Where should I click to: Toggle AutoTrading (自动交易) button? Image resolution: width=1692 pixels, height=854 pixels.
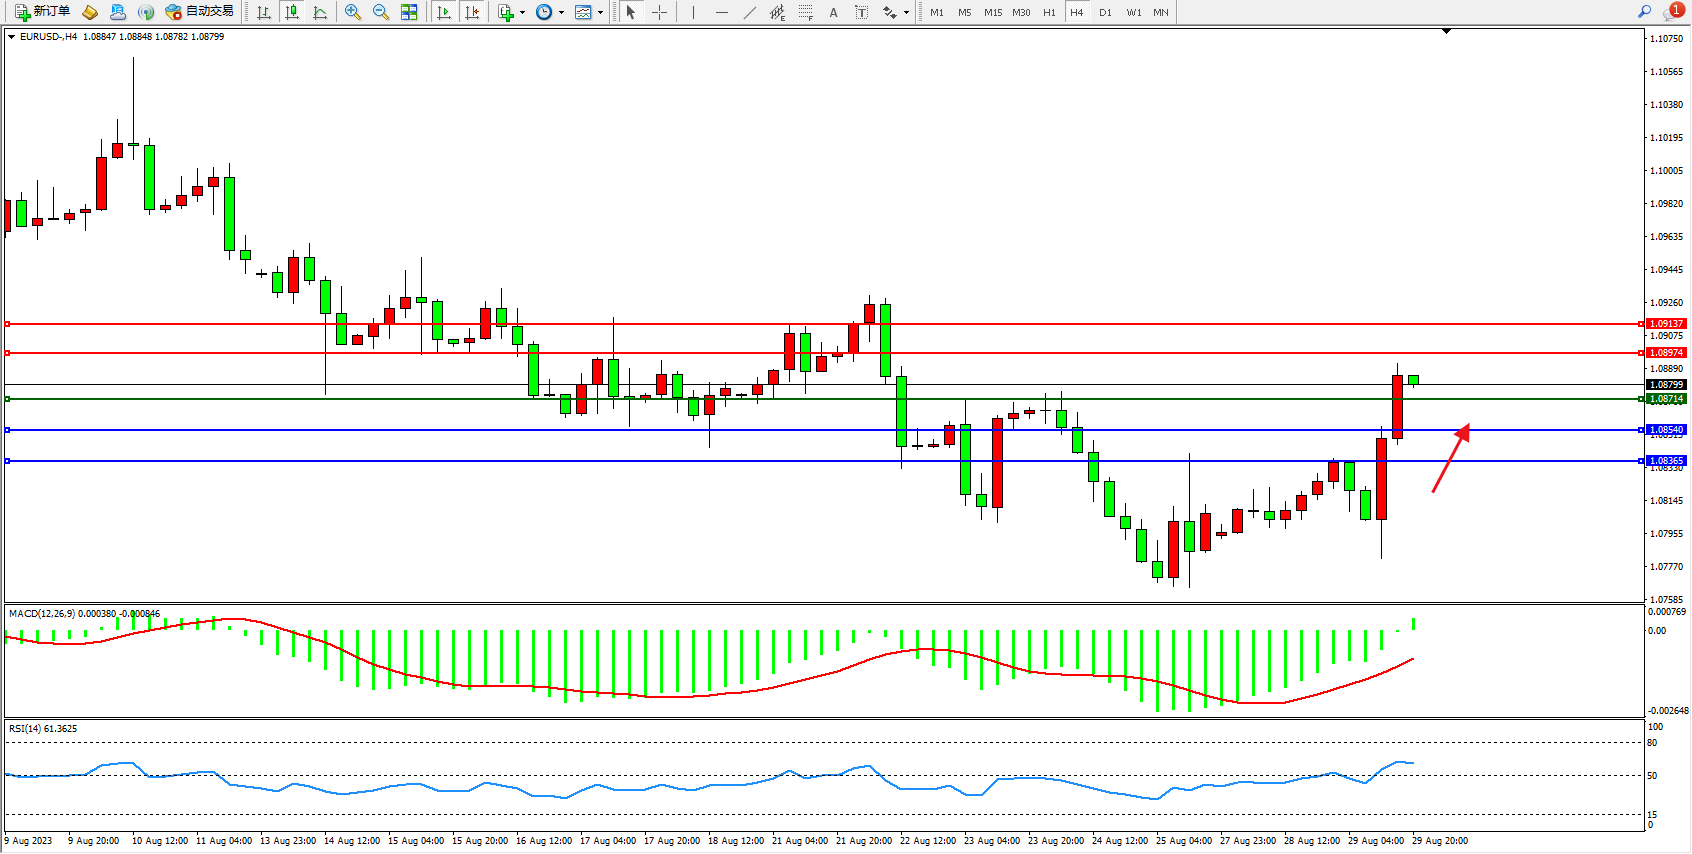(x=200, y=12)
